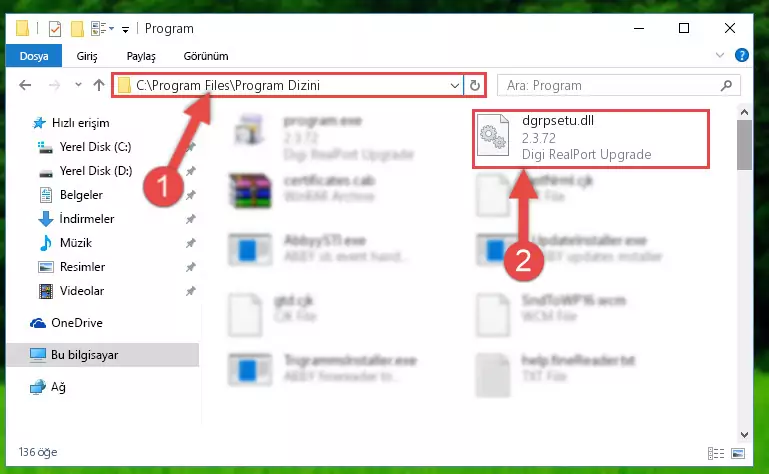
Task: Click the Back navigation arrow
Action: coord(25,85)
